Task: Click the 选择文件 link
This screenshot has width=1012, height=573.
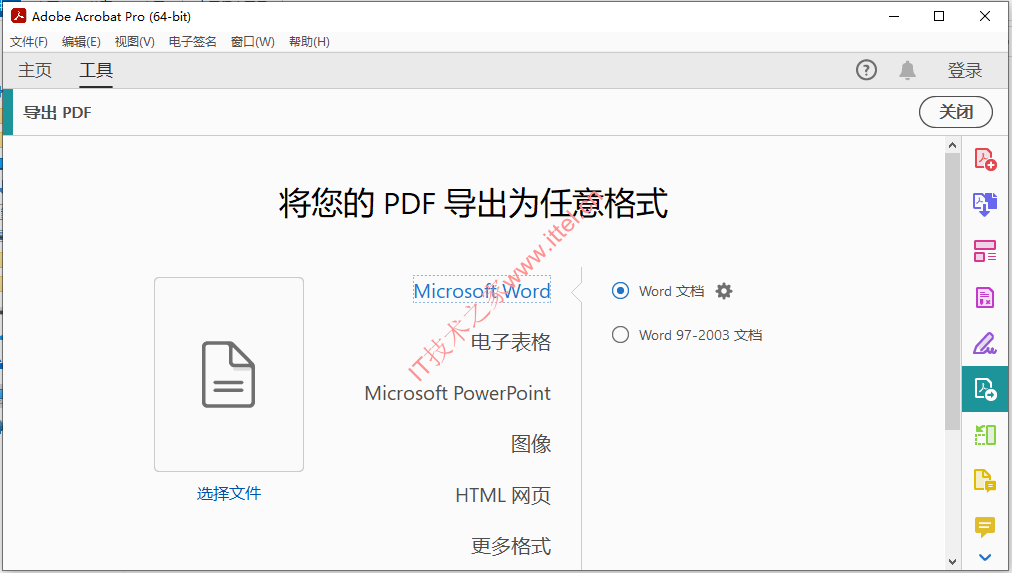Action: pos(229,494)
